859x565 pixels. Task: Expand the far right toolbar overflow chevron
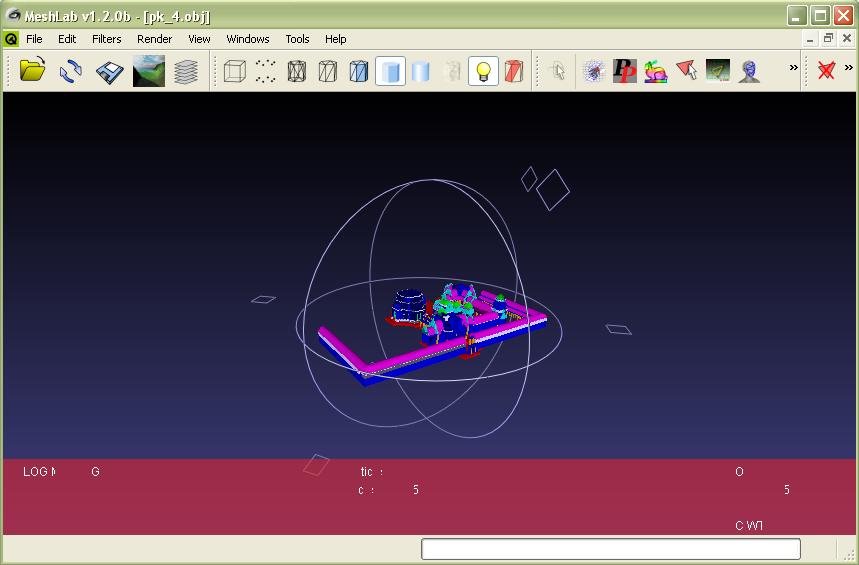[849, 67]
